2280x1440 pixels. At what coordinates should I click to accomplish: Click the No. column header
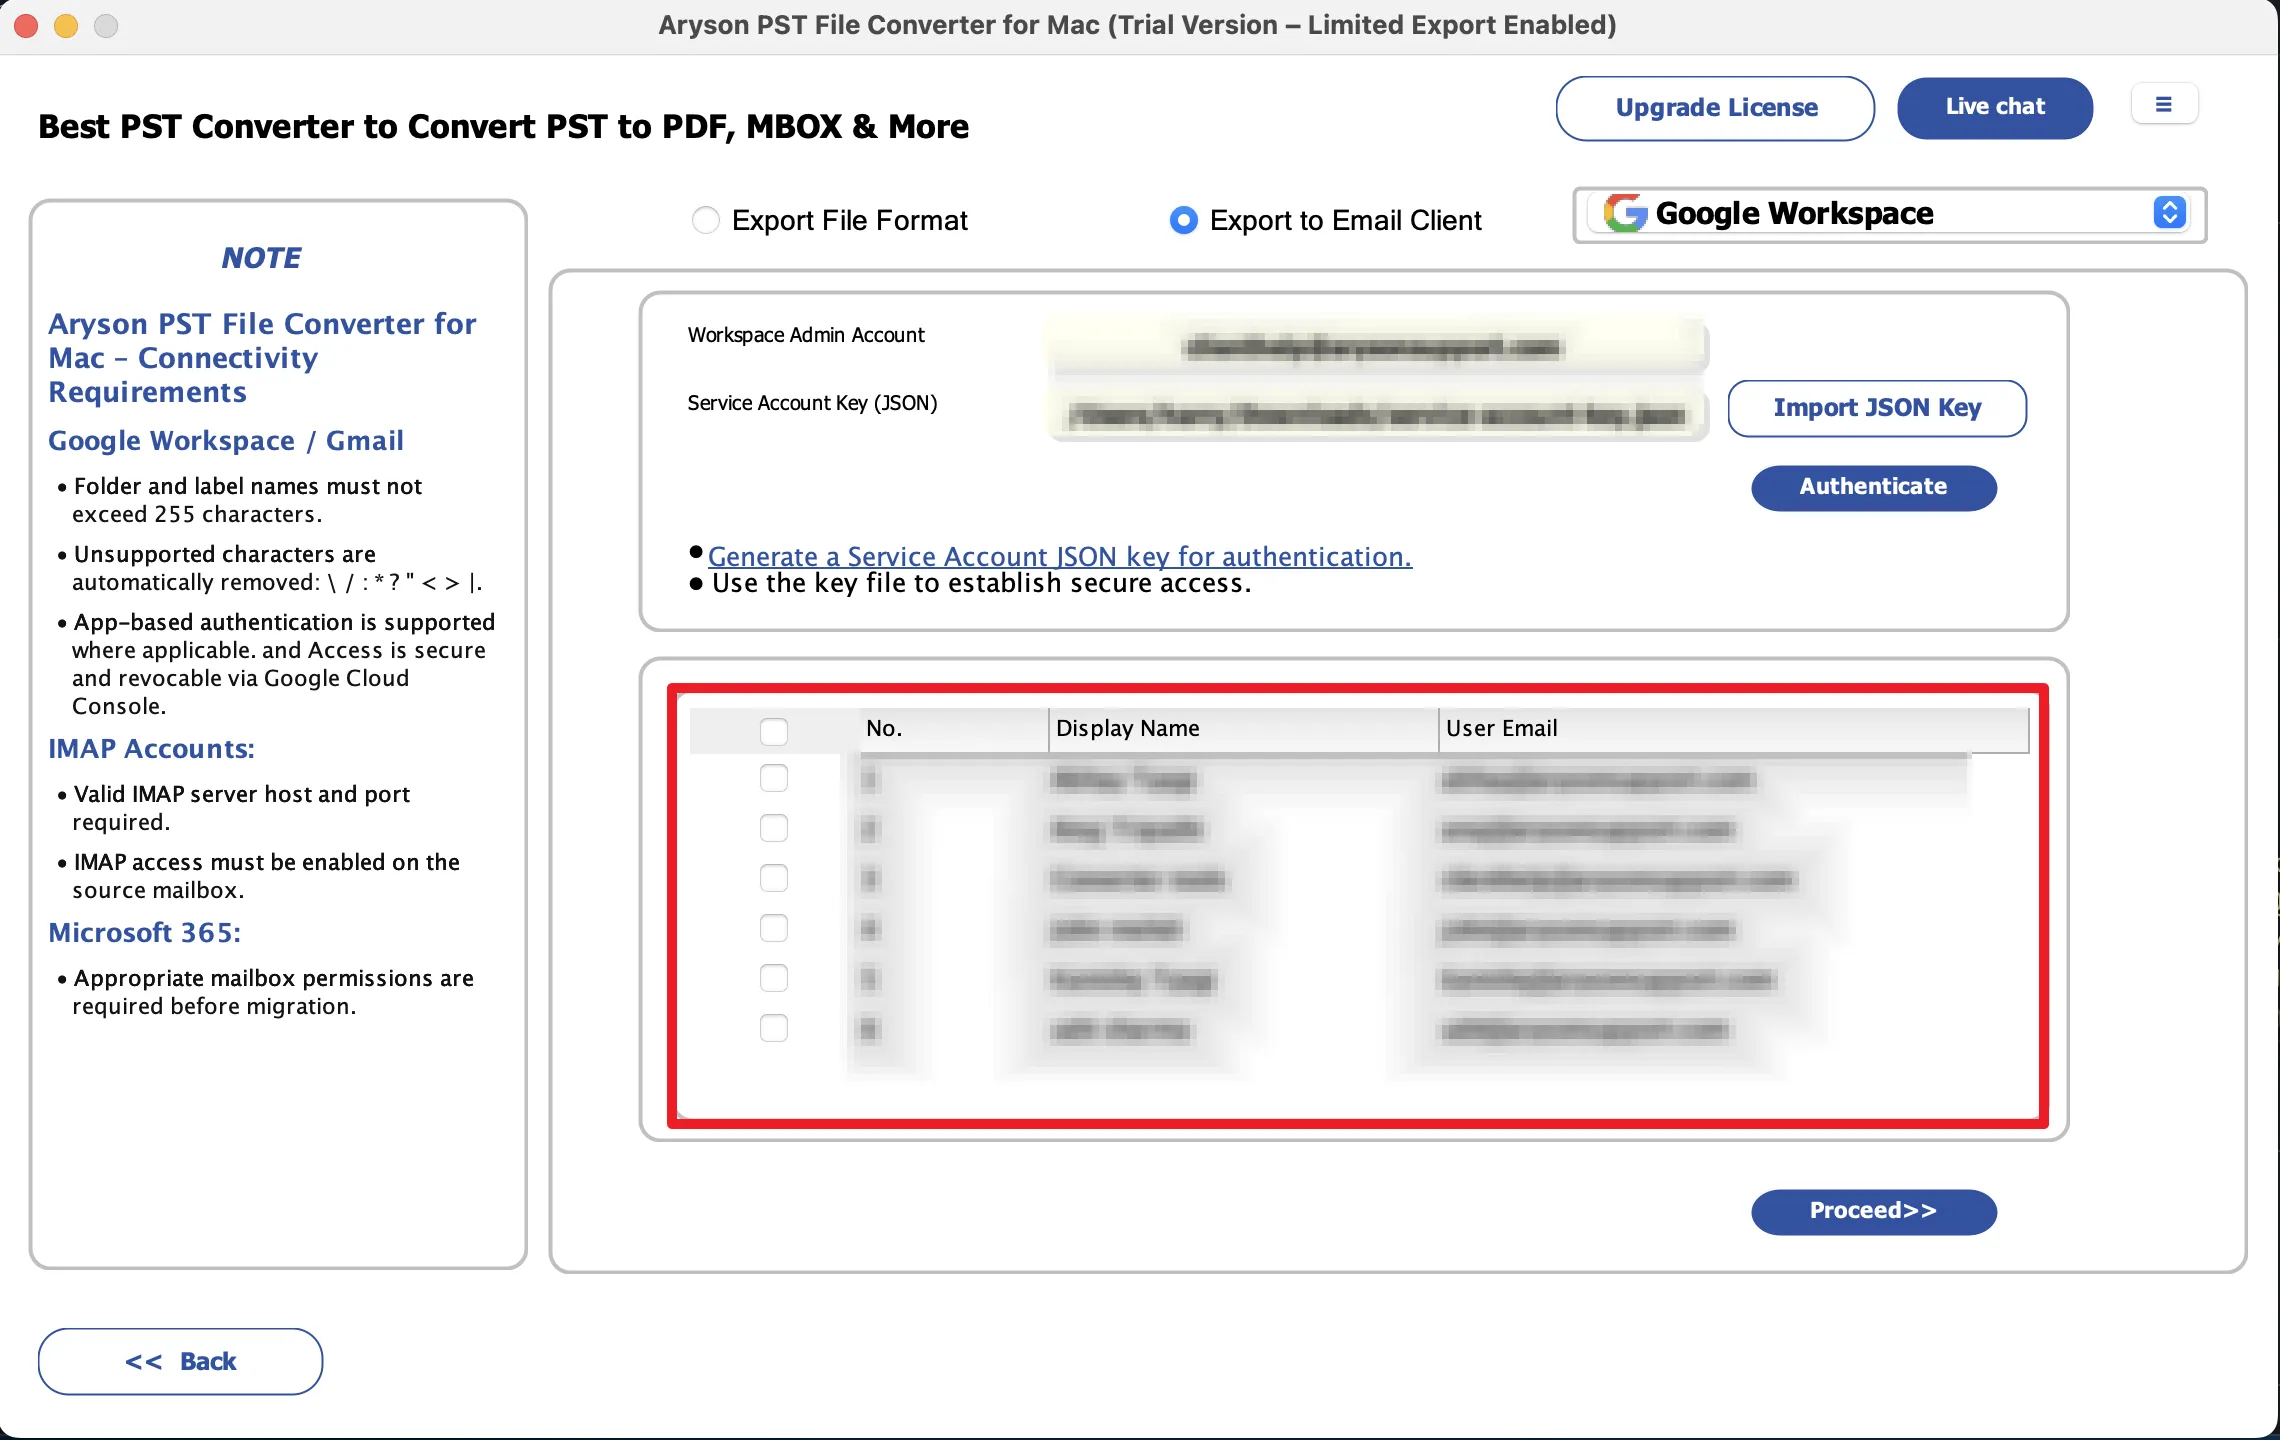click(954, 729)
